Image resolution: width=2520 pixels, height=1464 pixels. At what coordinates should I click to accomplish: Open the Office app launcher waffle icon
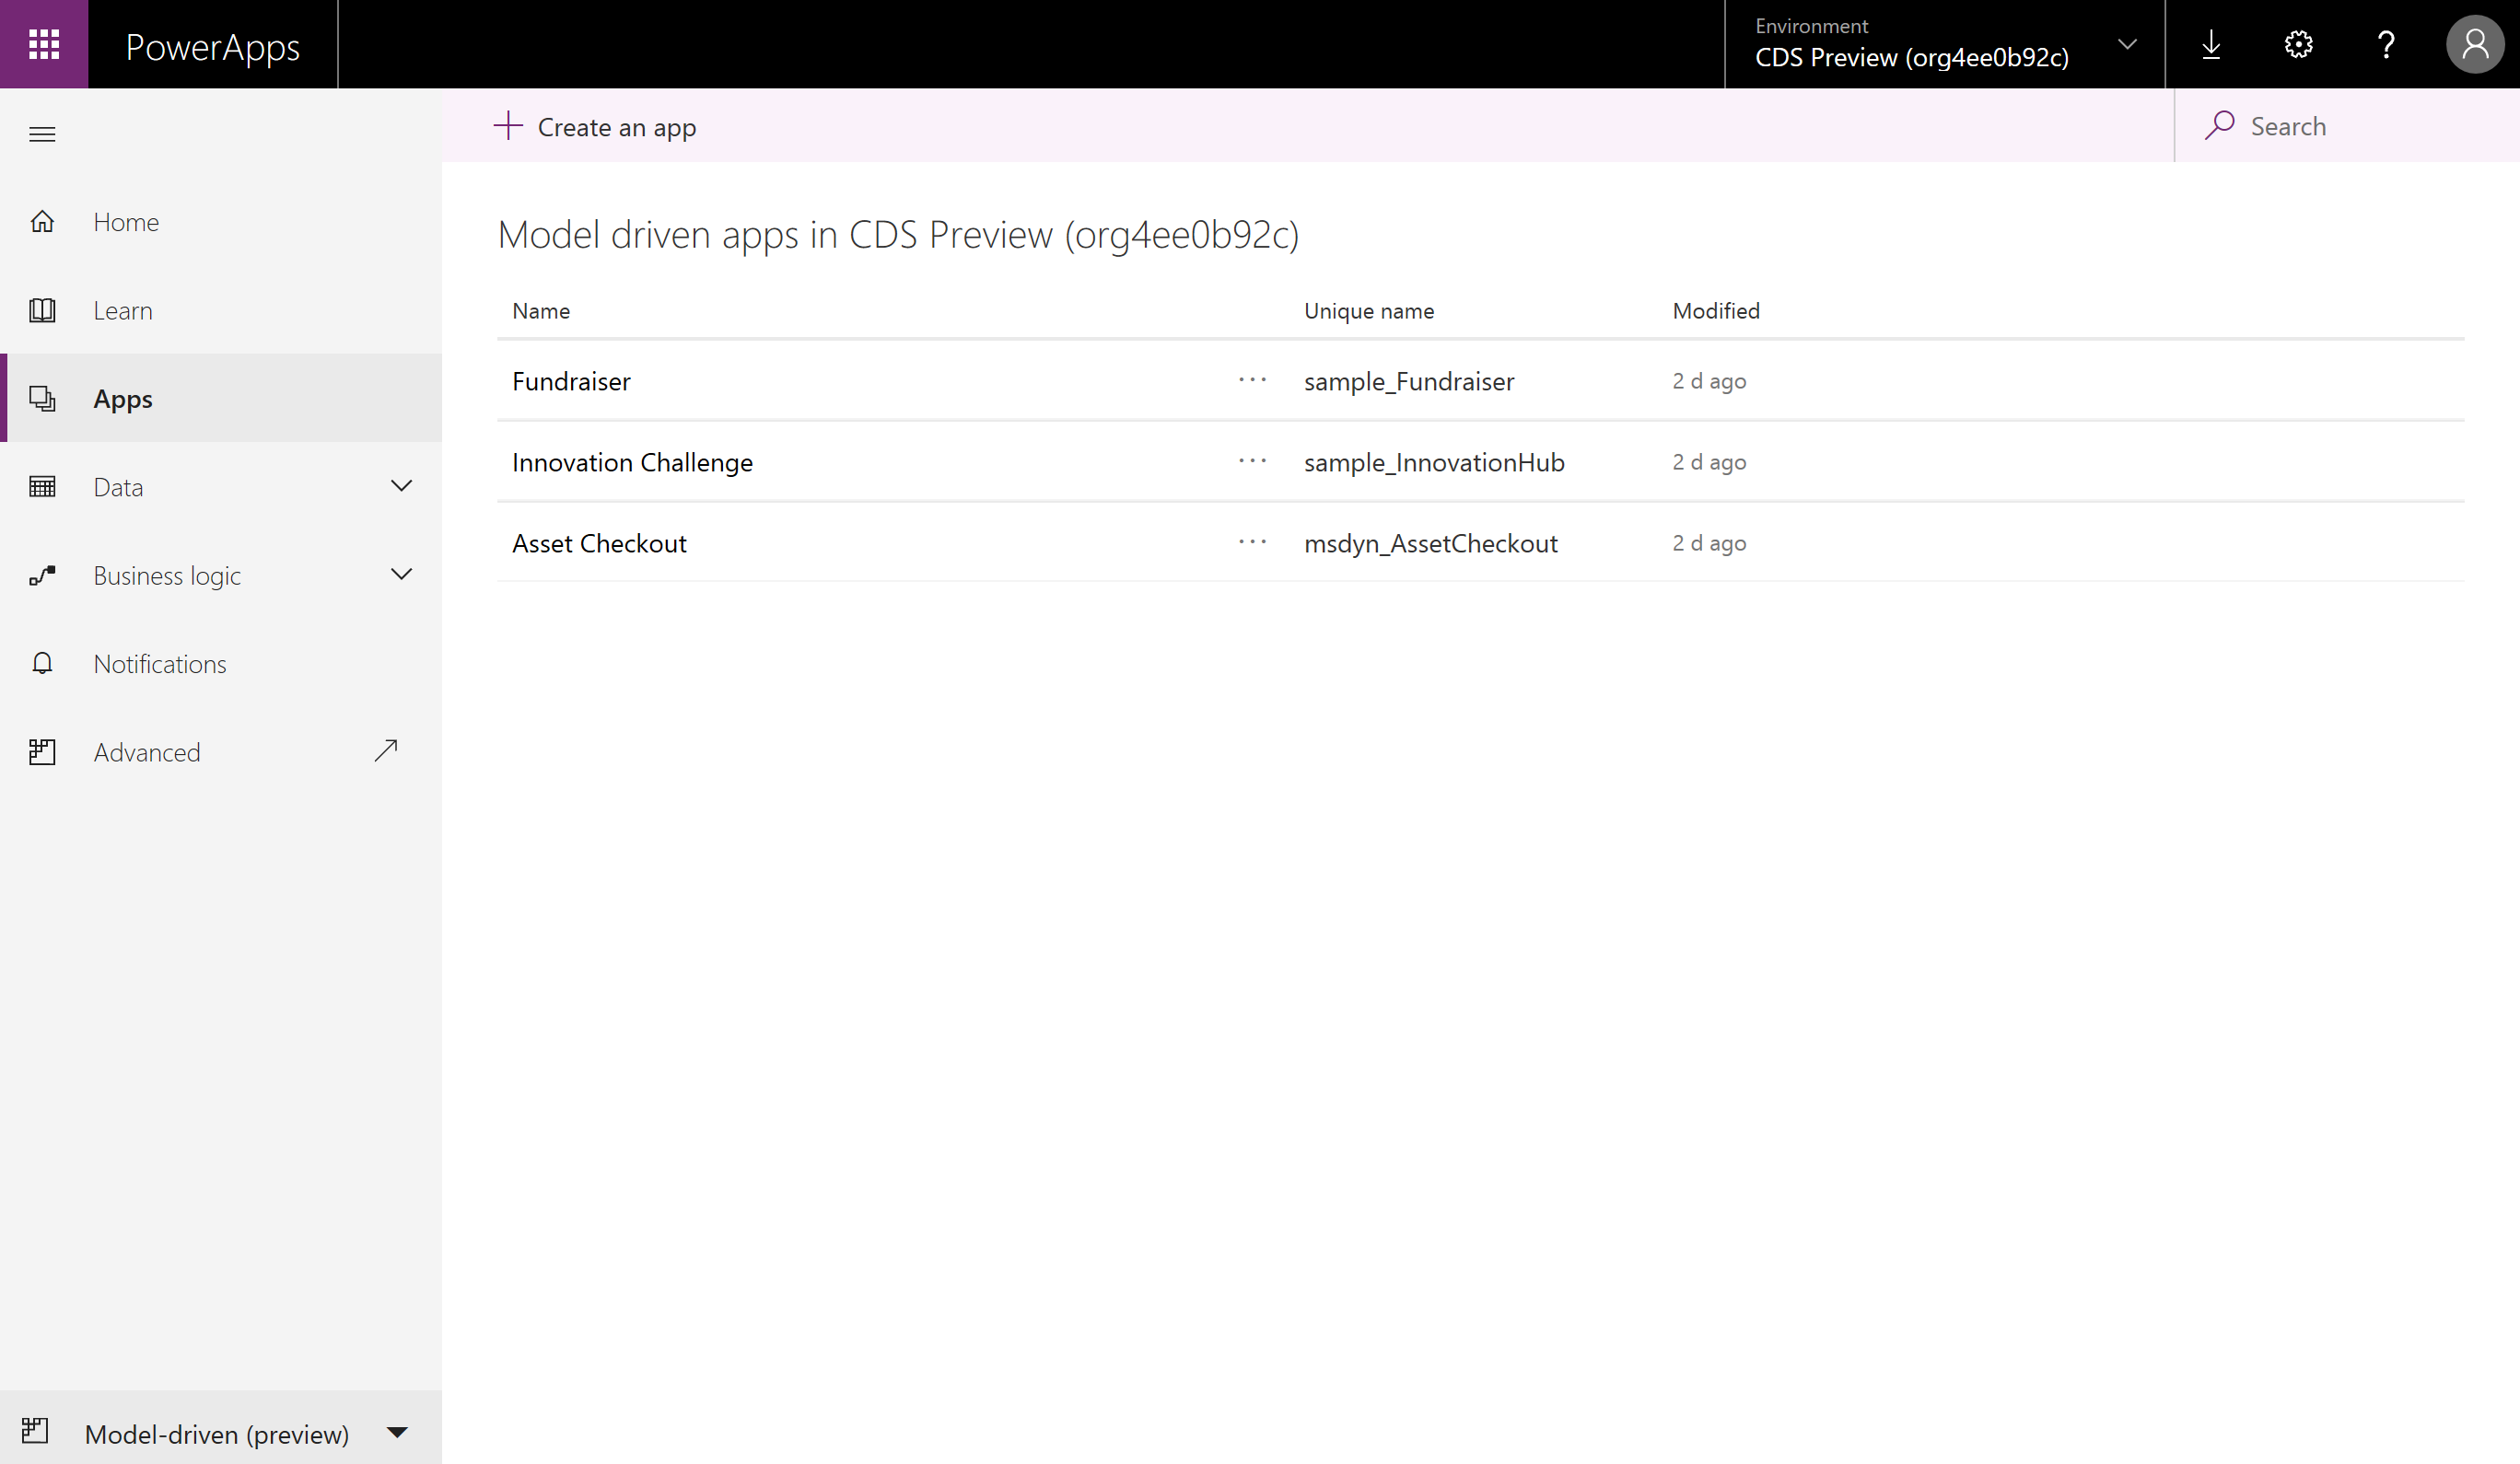tap(43, 43)
